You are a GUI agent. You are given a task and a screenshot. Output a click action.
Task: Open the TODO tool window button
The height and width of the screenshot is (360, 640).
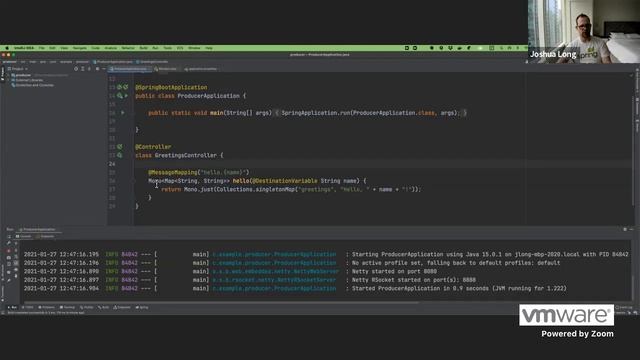[27, 307]
